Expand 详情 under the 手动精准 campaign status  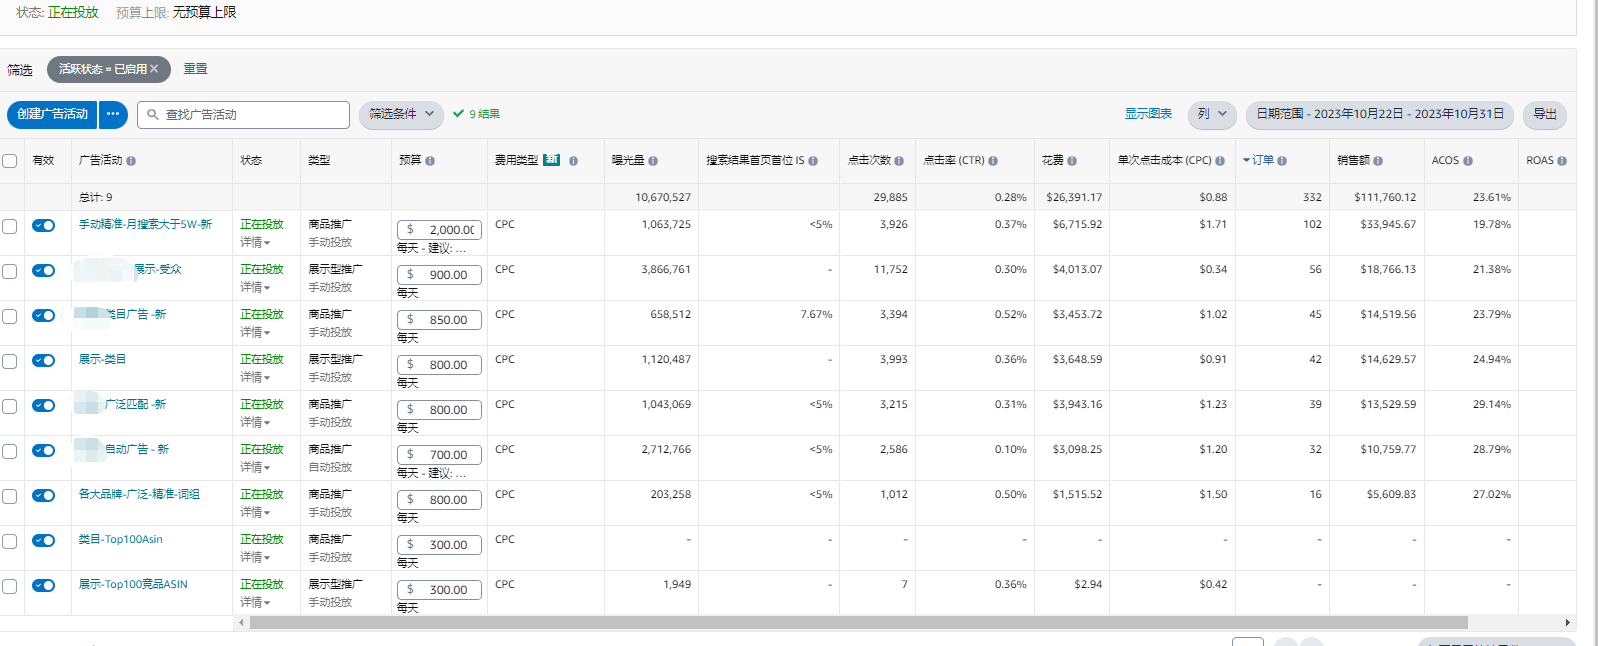coord(255,243)
